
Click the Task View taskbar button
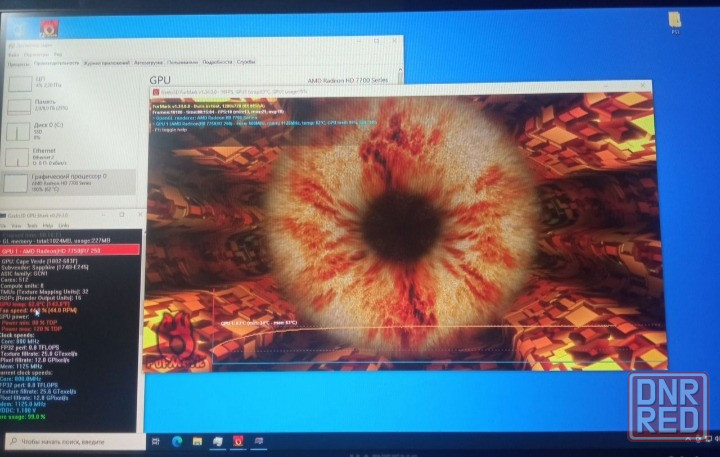pyautogui.click(x=156, y=441)
